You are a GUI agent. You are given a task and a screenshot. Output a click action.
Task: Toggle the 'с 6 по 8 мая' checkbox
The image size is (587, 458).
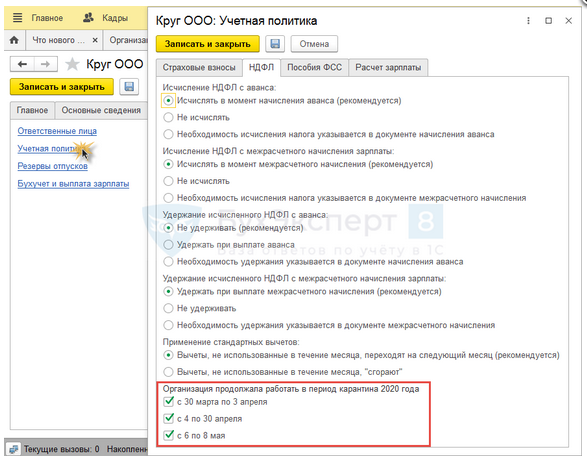click(168, 435)
